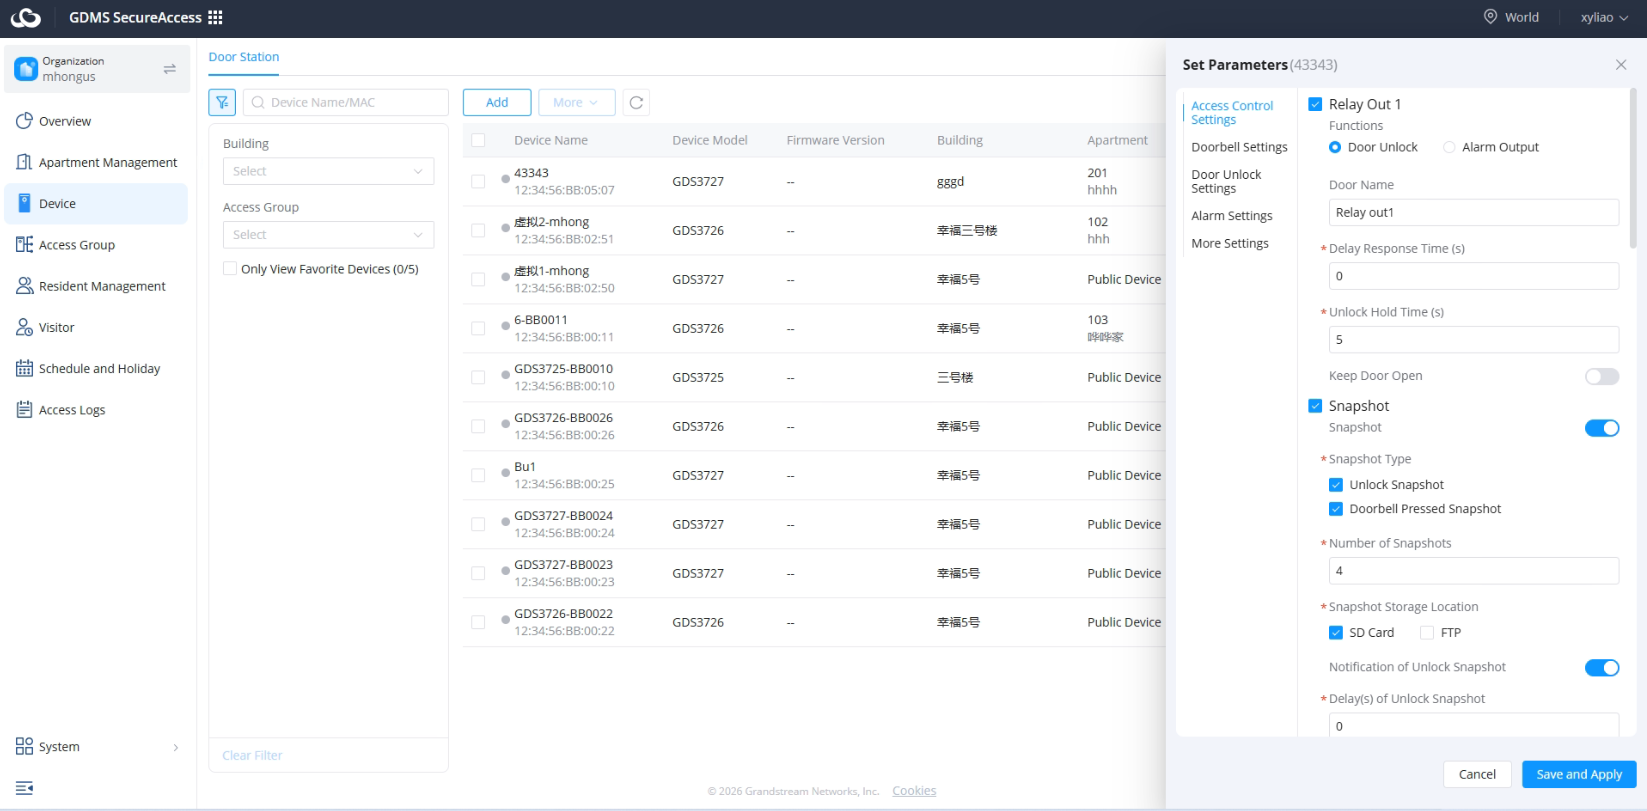Open Alarm Settings section
The width and height of the screenshot is (1647, 811).
(x=1232, y=216)
